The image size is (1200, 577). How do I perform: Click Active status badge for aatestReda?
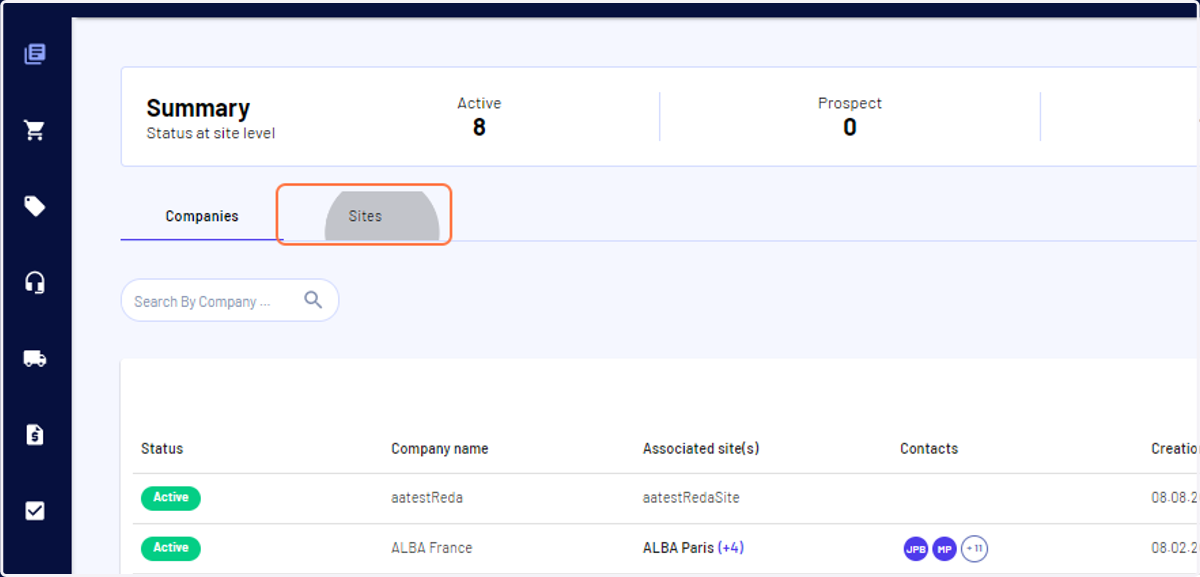tap(171, 498)
